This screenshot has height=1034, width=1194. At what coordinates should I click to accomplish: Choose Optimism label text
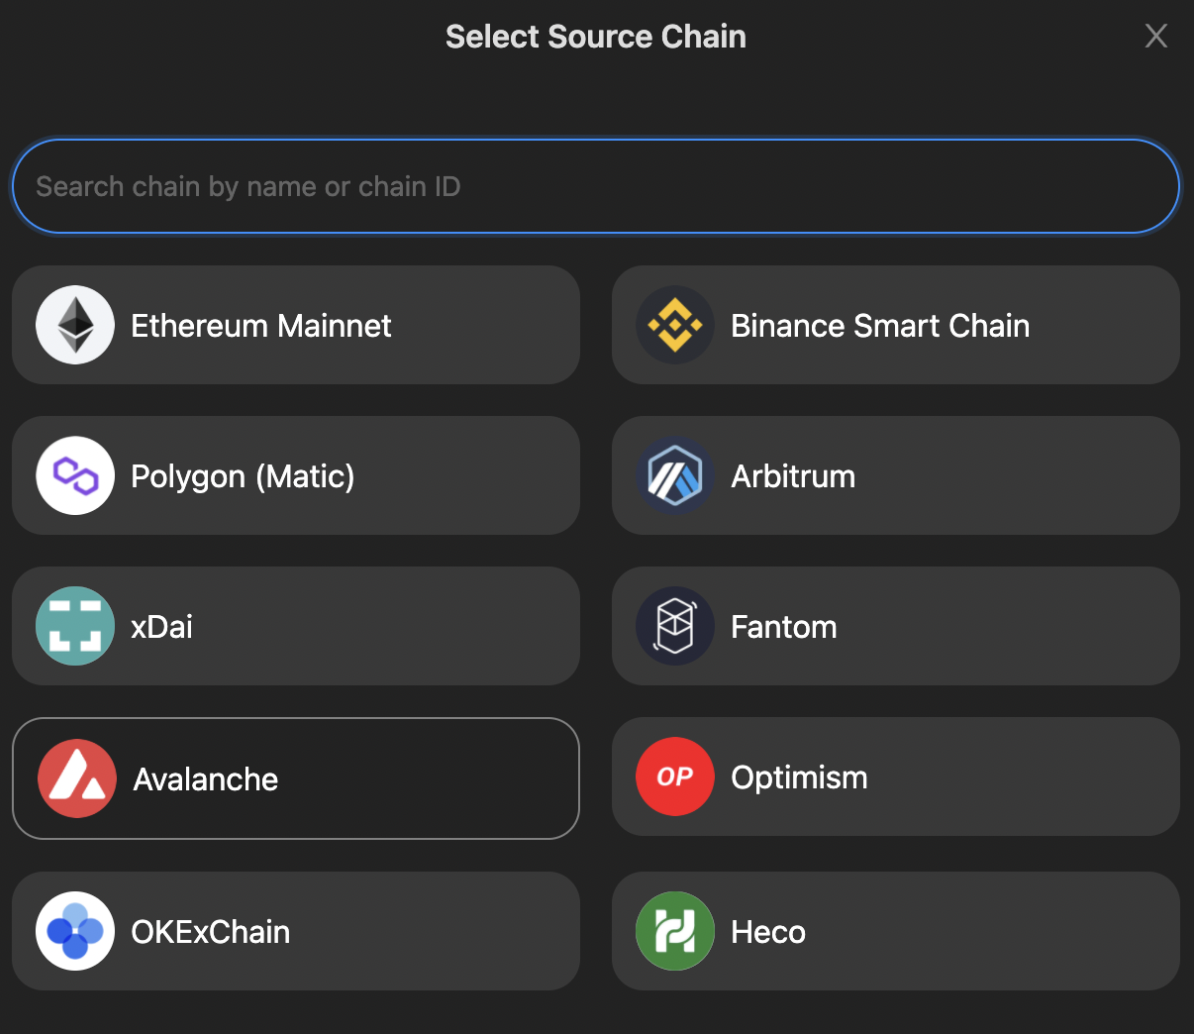(800, 778)
